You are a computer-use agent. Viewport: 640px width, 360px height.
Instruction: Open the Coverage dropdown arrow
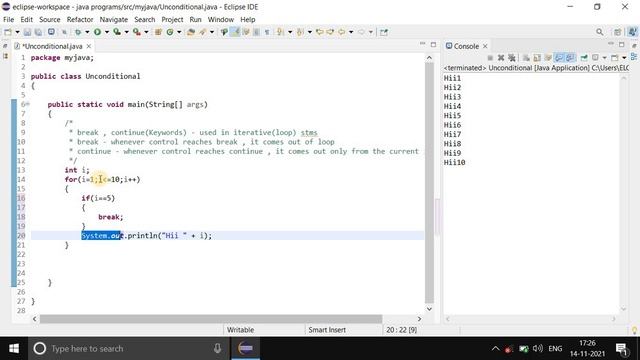coord(127,32)
